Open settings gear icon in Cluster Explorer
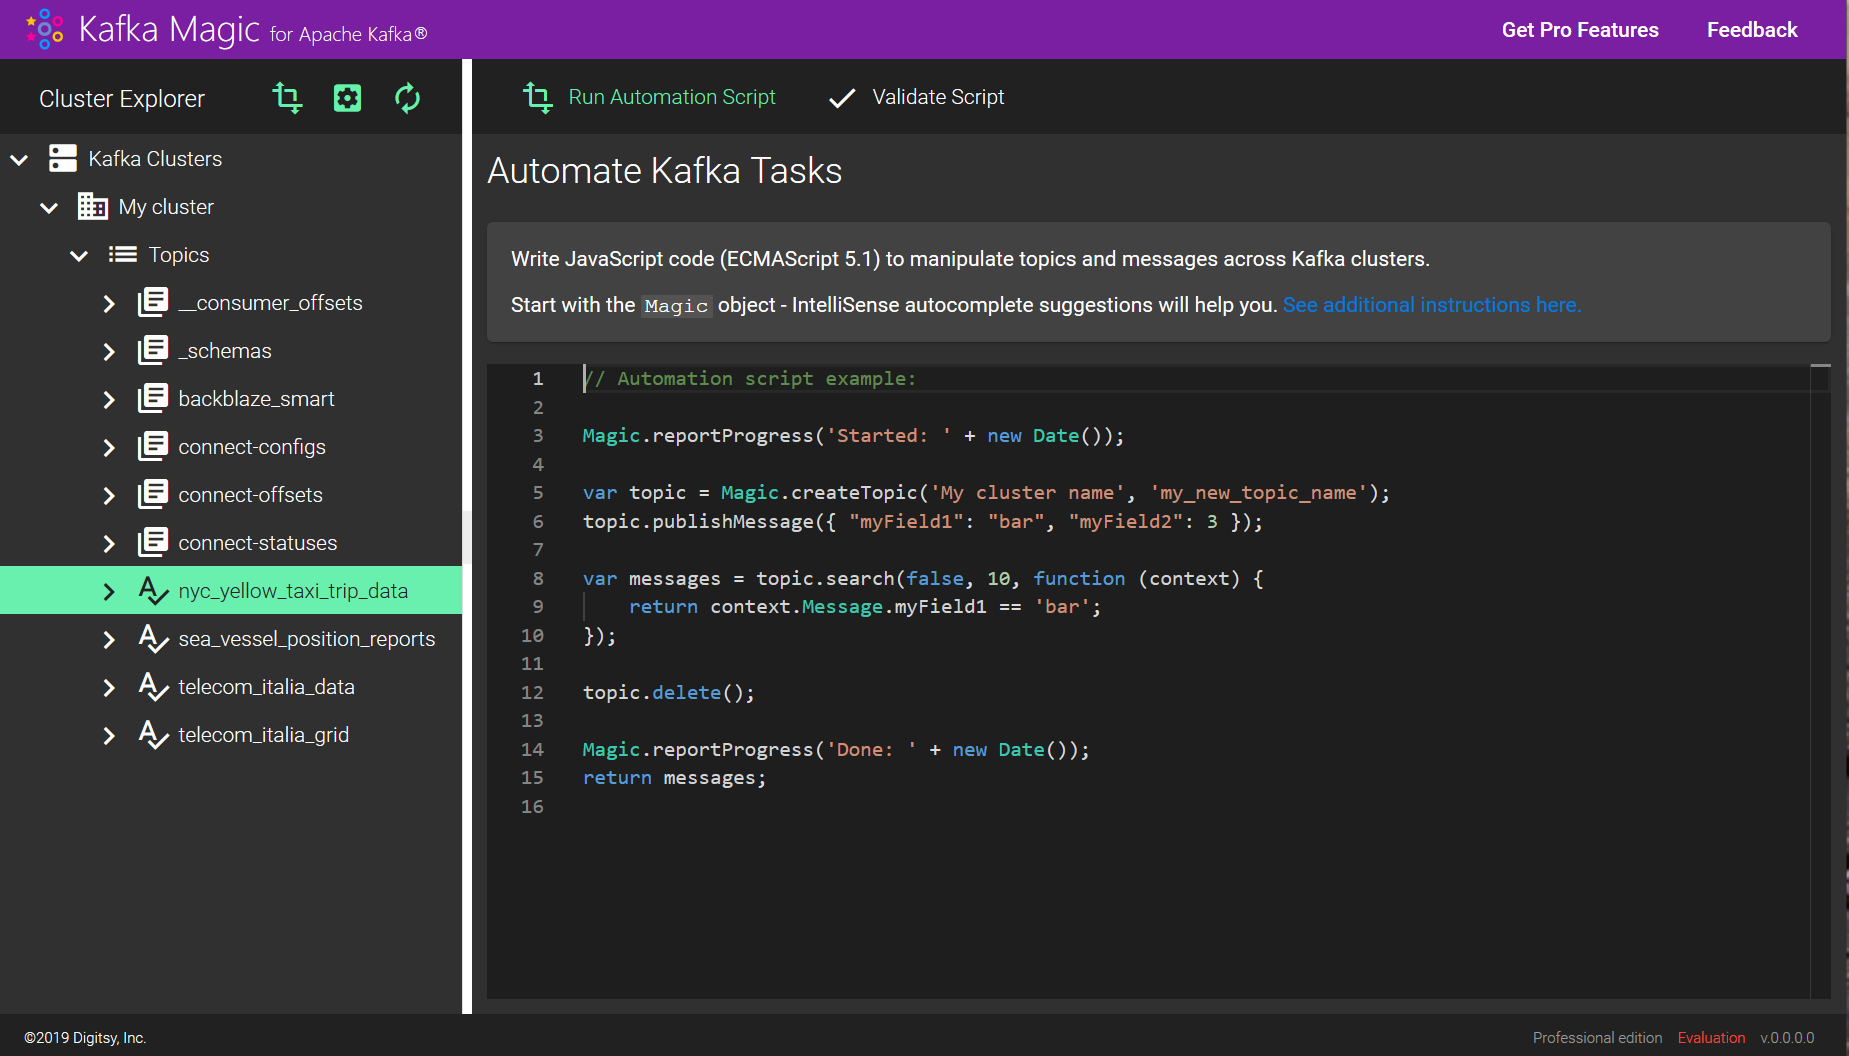The image size is (1849, 1056). (x=347, y=98)
